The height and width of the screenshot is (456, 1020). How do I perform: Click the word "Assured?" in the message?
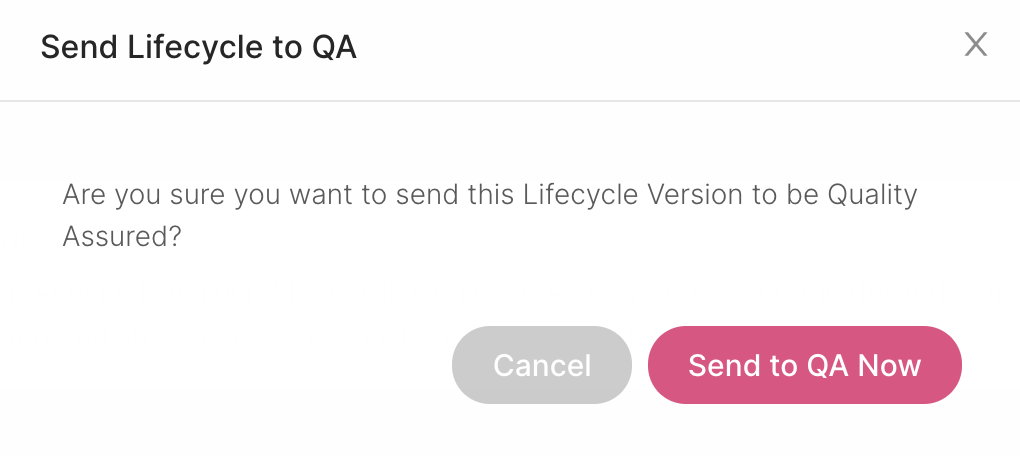(121, 237)
